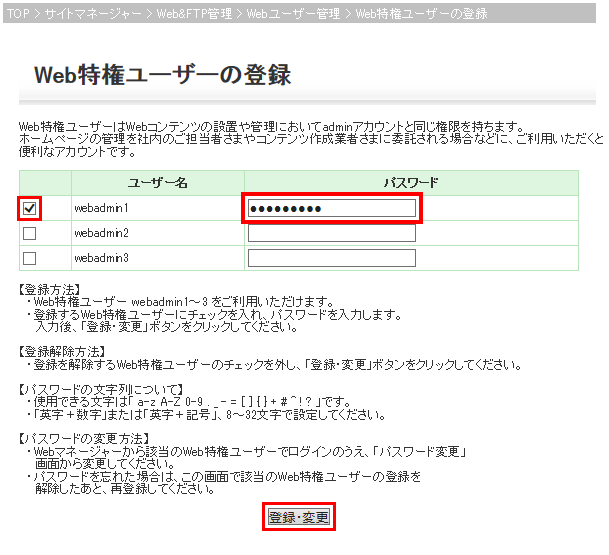Click the webadmin2 password input
The height and width of the screenshot is (555, 609).
pos(332,233)
